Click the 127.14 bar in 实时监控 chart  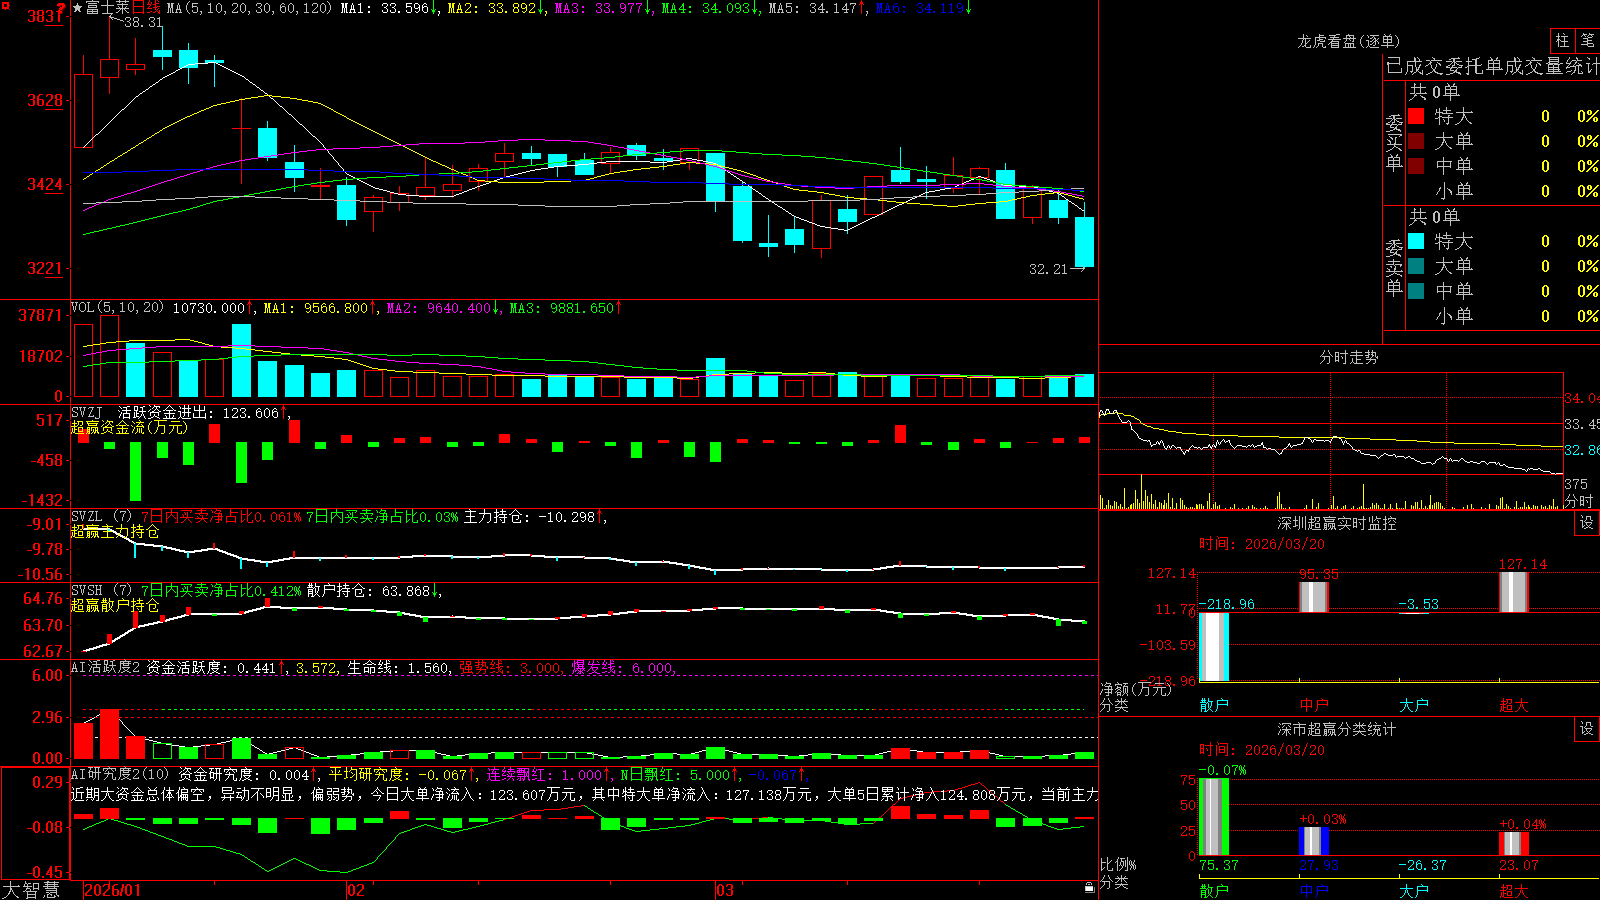(1514, 592)
